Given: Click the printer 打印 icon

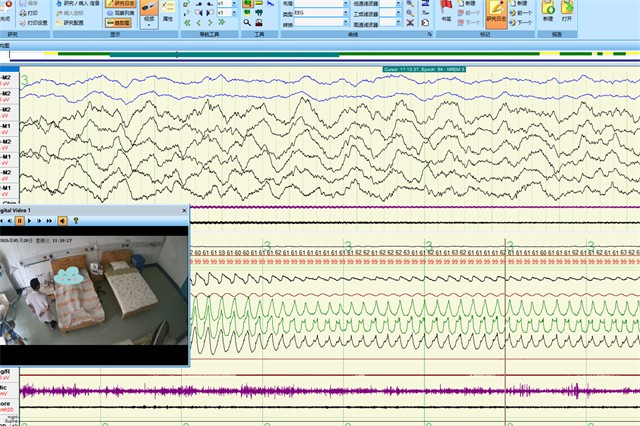Looking at the screenshot, I should (x=29, y=13).
